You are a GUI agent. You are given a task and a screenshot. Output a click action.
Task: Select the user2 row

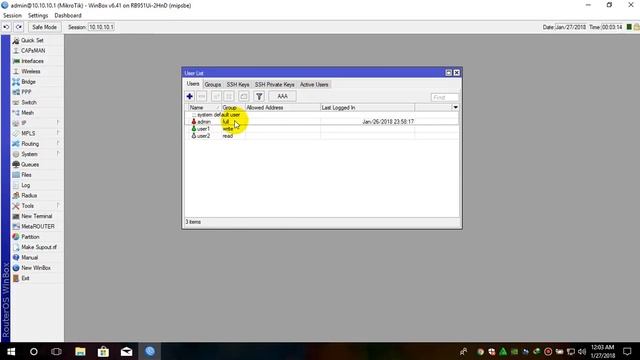tap(322, 136)
